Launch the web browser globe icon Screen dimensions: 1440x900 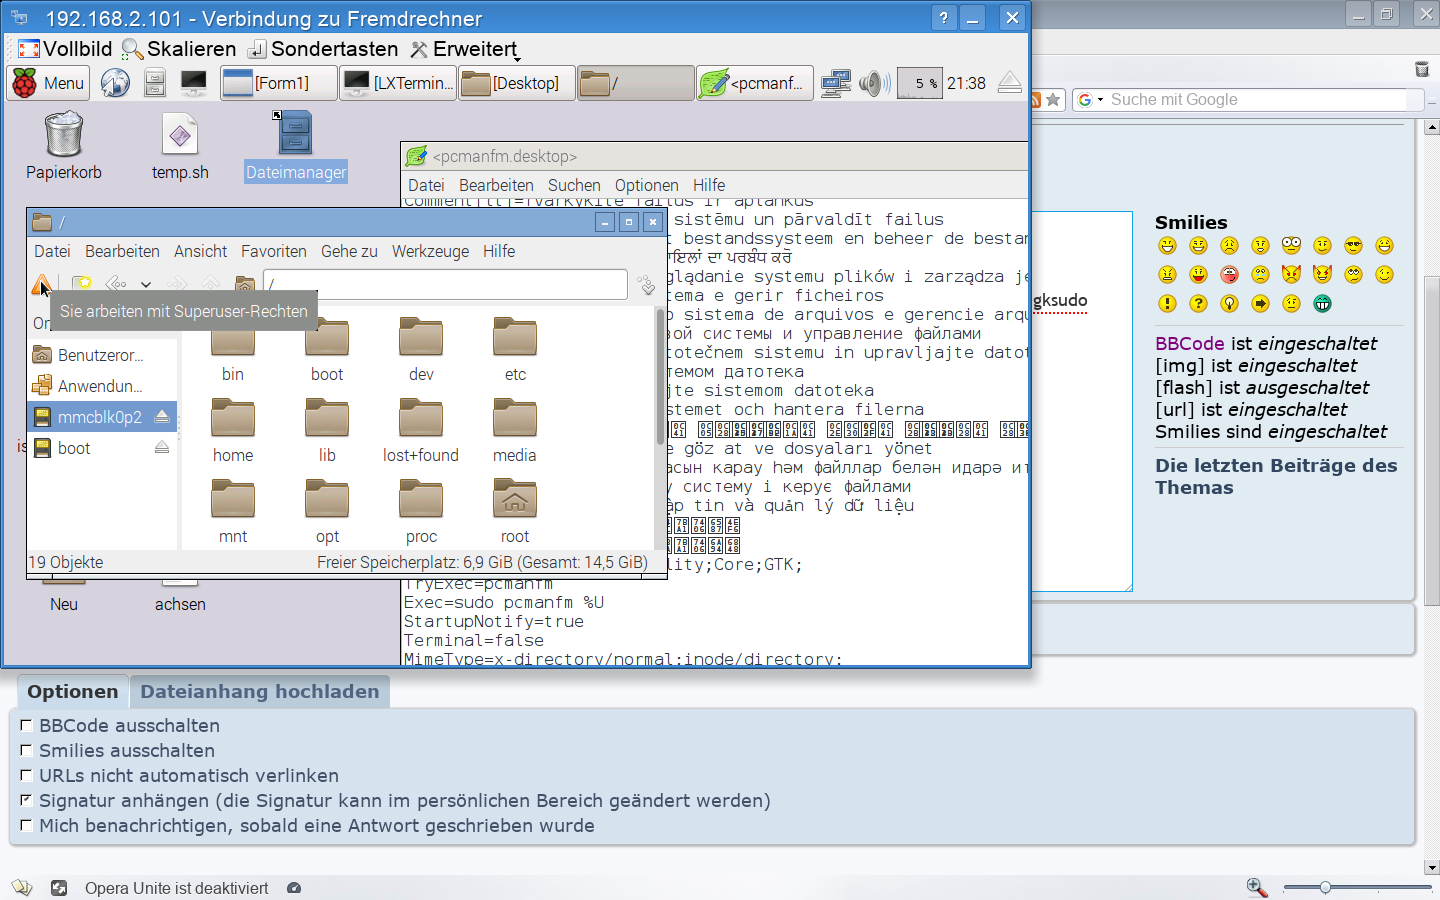click(115, 83)
